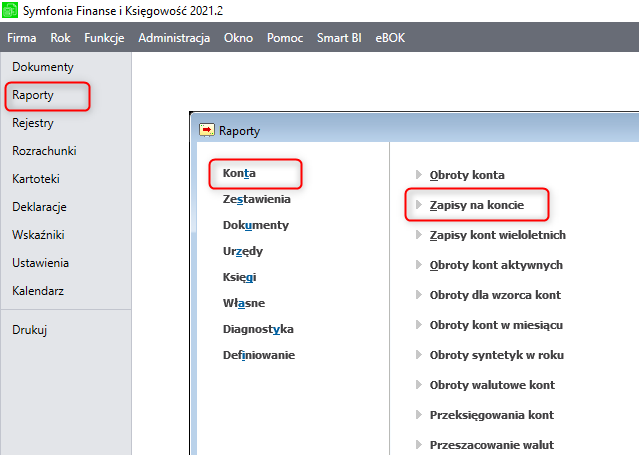Open the Firma menu
Screen dimensions: 639x455
(x=22, y=38)
